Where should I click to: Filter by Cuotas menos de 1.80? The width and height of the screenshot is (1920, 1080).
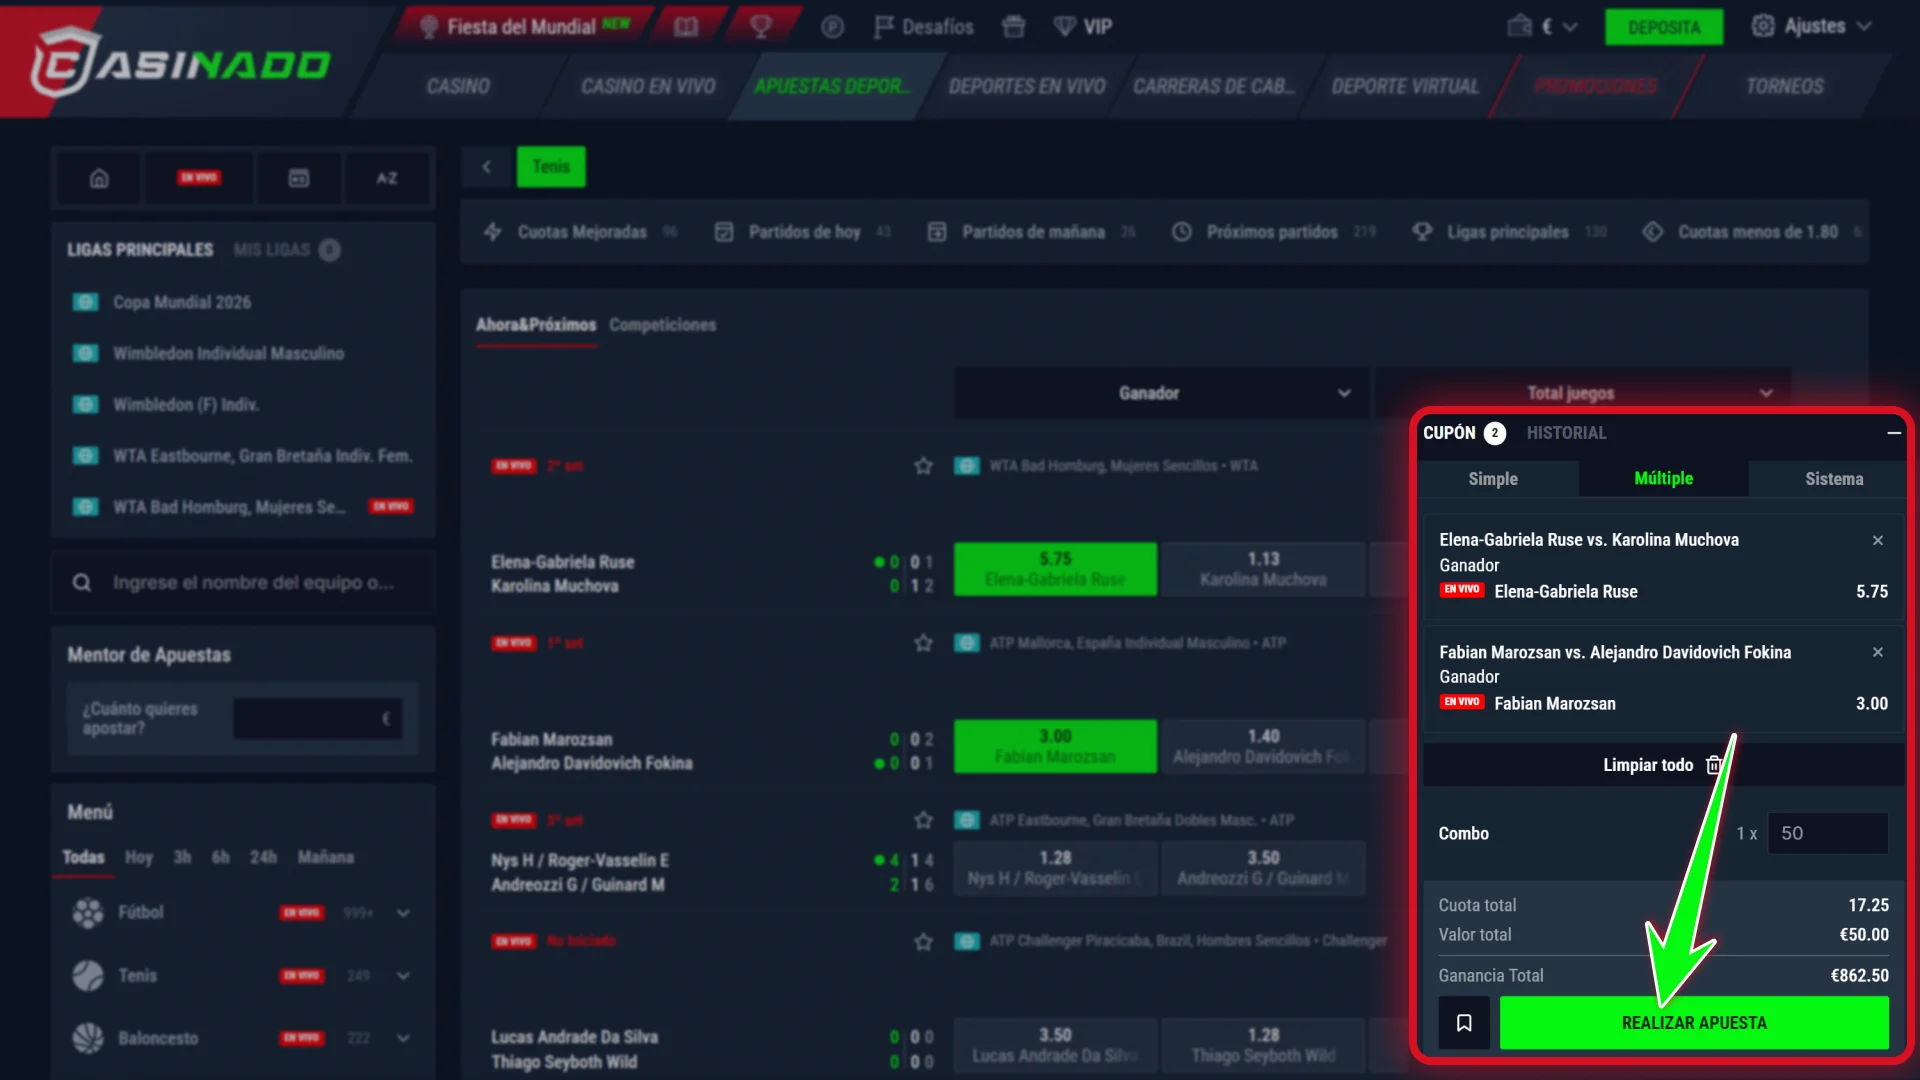[x=1753, y=232]
